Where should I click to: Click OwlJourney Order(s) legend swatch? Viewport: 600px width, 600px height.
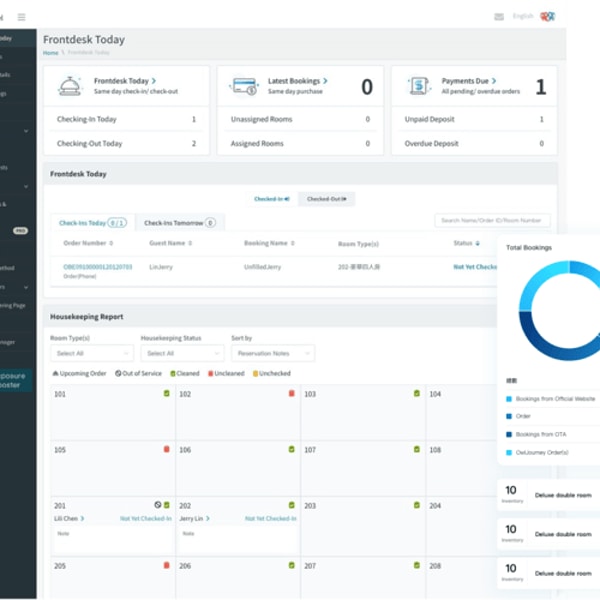[x=509, y=452]
